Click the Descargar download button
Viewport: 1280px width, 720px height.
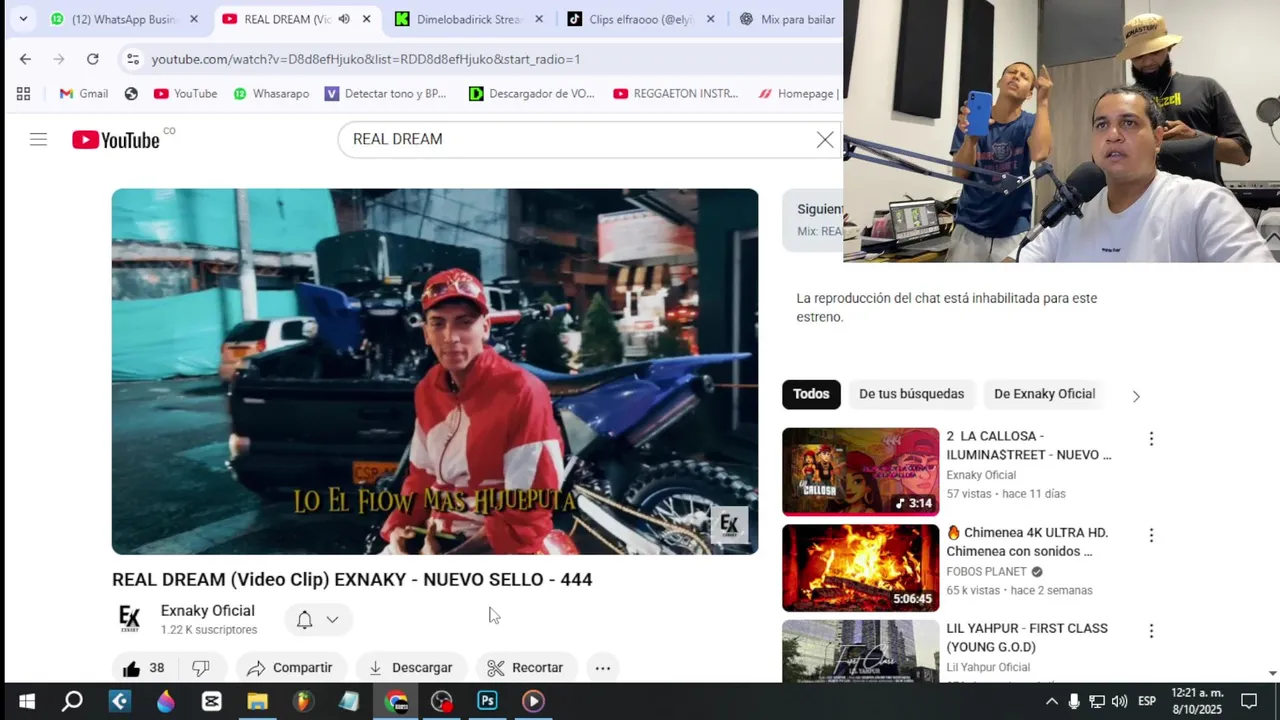point(411,668)
